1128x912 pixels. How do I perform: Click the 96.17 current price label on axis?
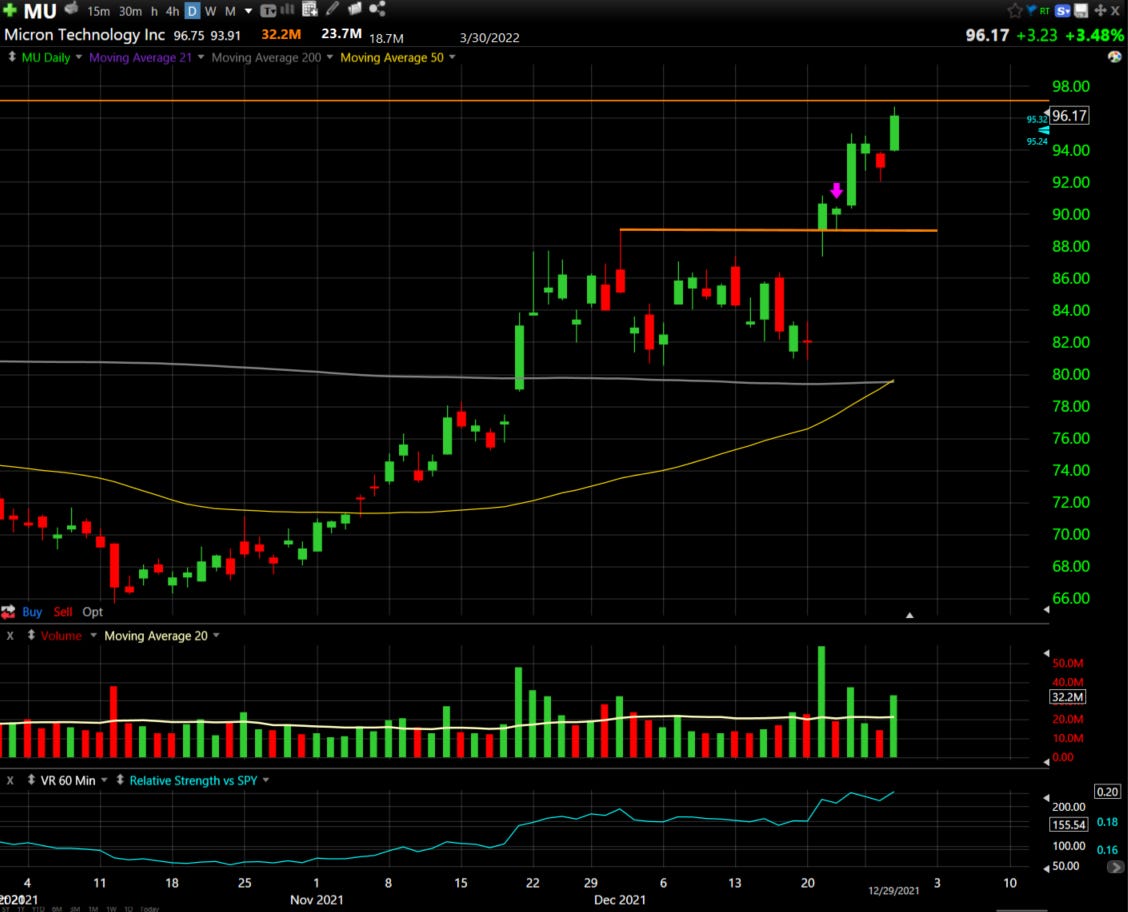[1069, 115]
